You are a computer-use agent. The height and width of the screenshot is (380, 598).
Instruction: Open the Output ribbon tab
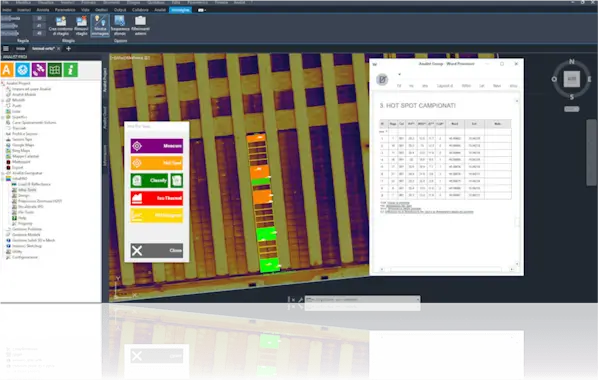[120, 10]
